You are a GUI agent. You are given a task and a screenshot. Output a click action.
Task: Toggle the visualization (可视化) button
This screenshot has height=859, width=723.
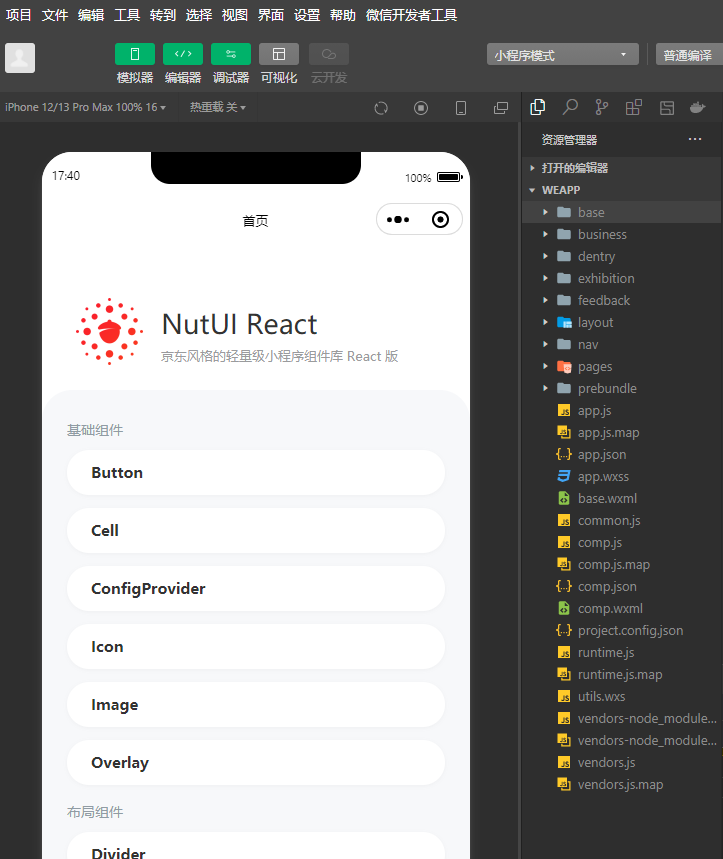pyautogui.click(x=279, y=54)
